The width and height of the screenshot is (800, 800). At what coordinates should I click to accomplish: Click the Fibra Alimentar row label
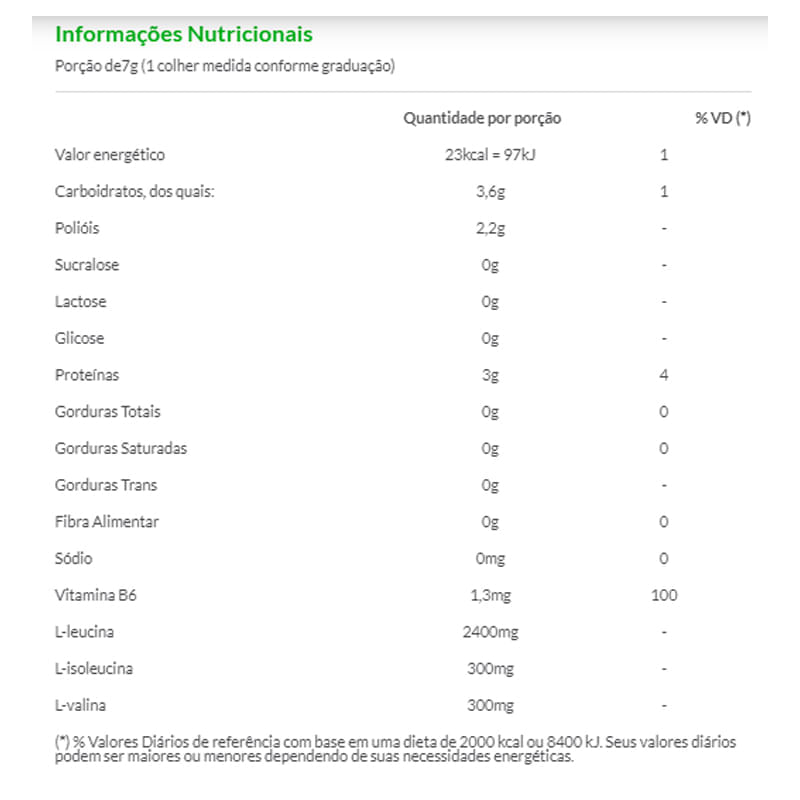(x=107, y=522)
